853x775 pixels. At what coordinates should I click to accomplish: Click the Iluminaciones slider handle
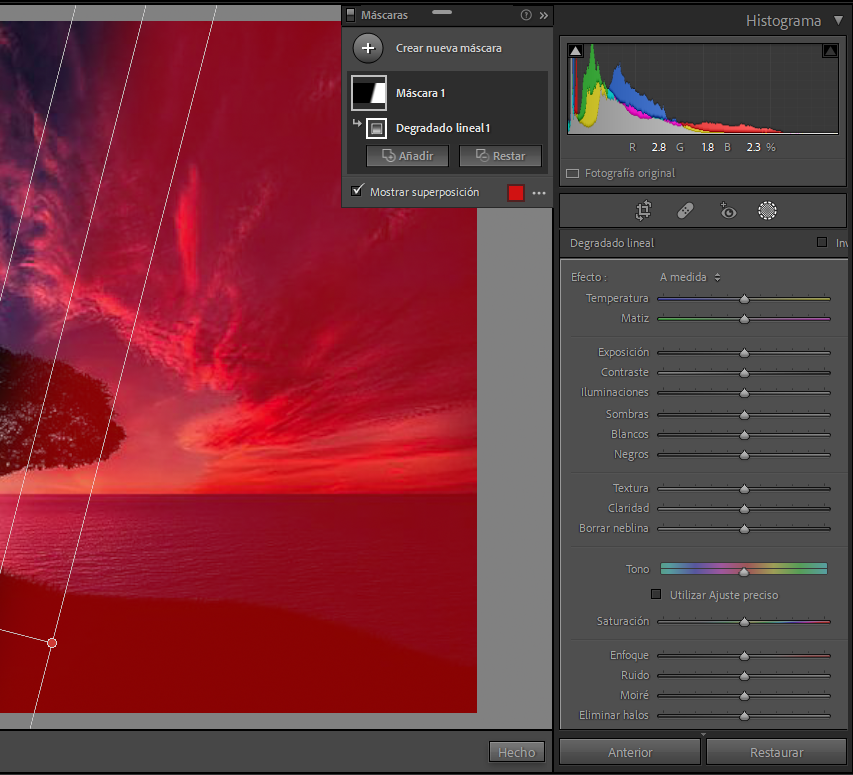click(744, 393)
